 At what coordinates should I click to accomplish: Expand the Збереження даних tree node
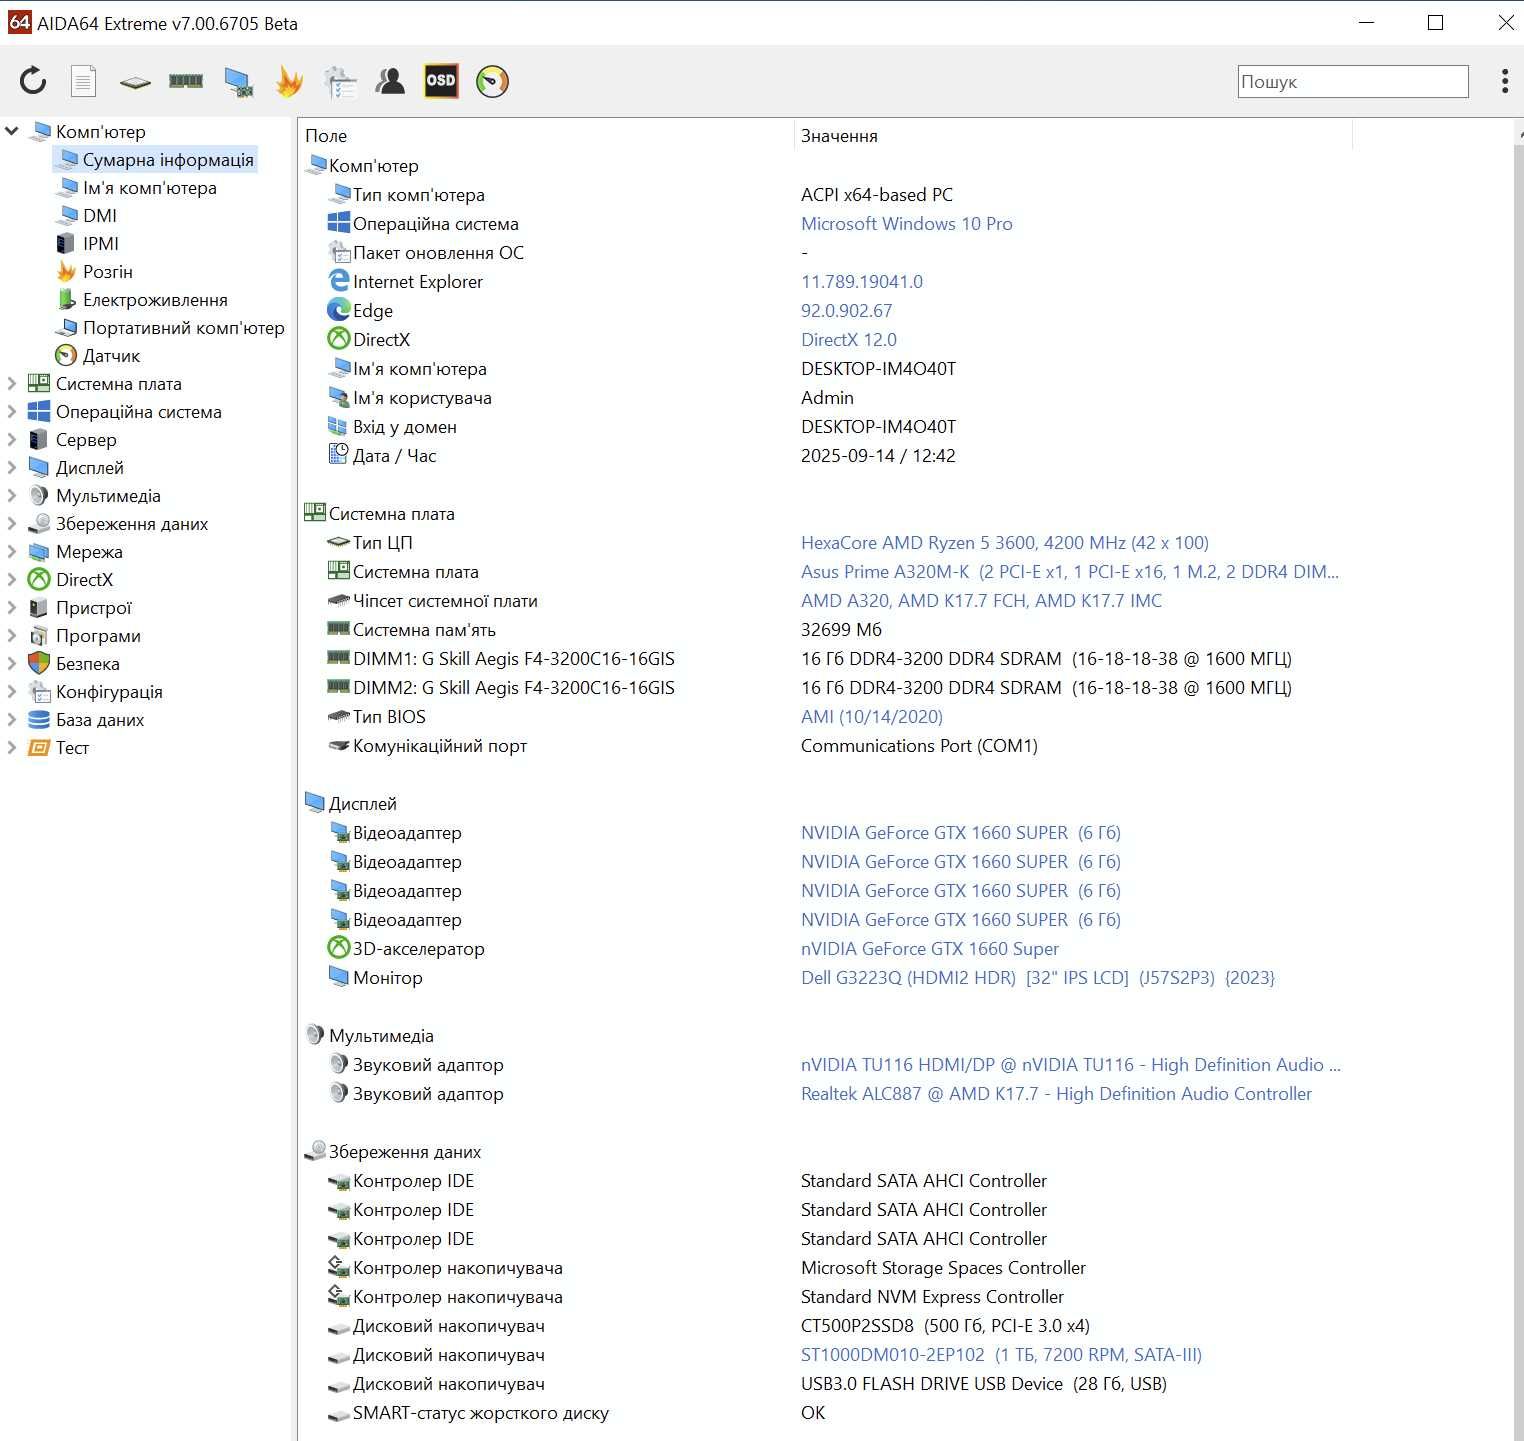[x=12, y=523]
